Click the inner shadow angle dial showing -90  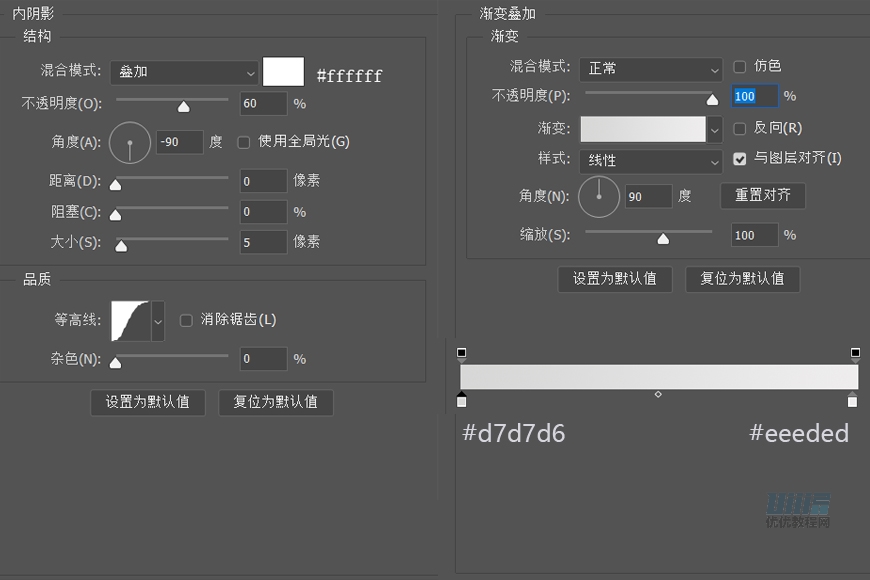pos(129,142)
